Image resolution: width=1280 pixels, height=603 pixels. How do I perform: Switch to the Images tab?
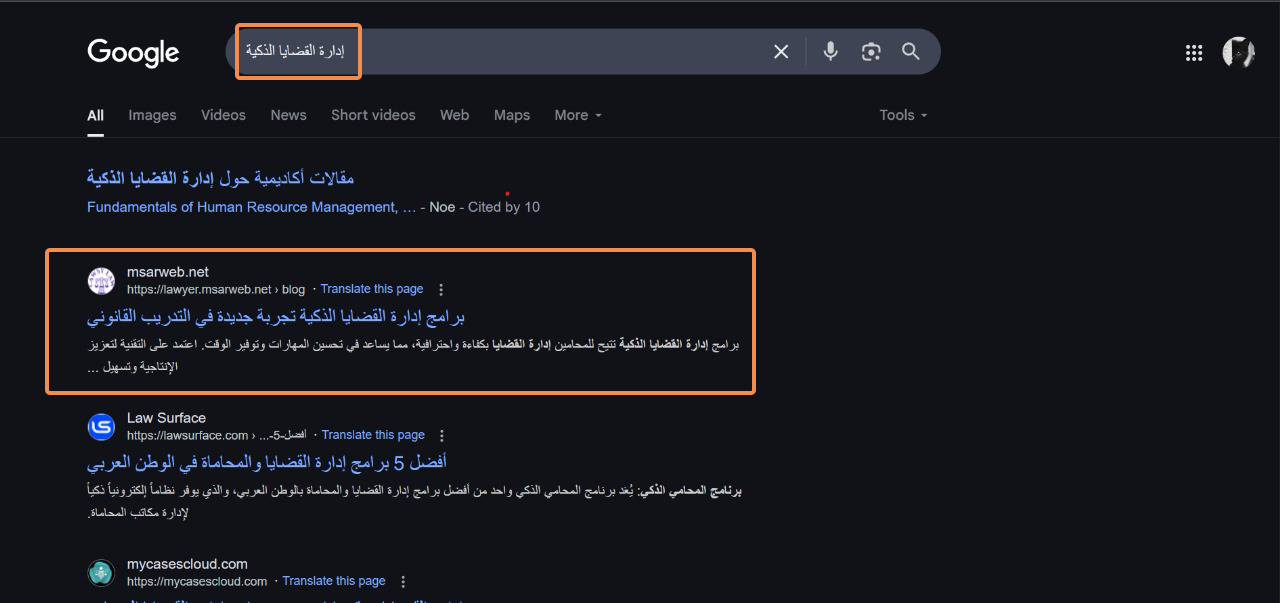[152, 115]
